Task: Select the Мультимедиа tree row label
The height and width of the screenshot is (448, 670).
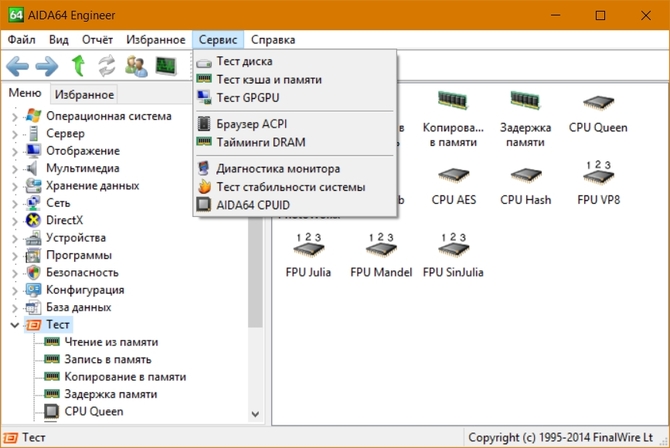Action: pos(82,168)
